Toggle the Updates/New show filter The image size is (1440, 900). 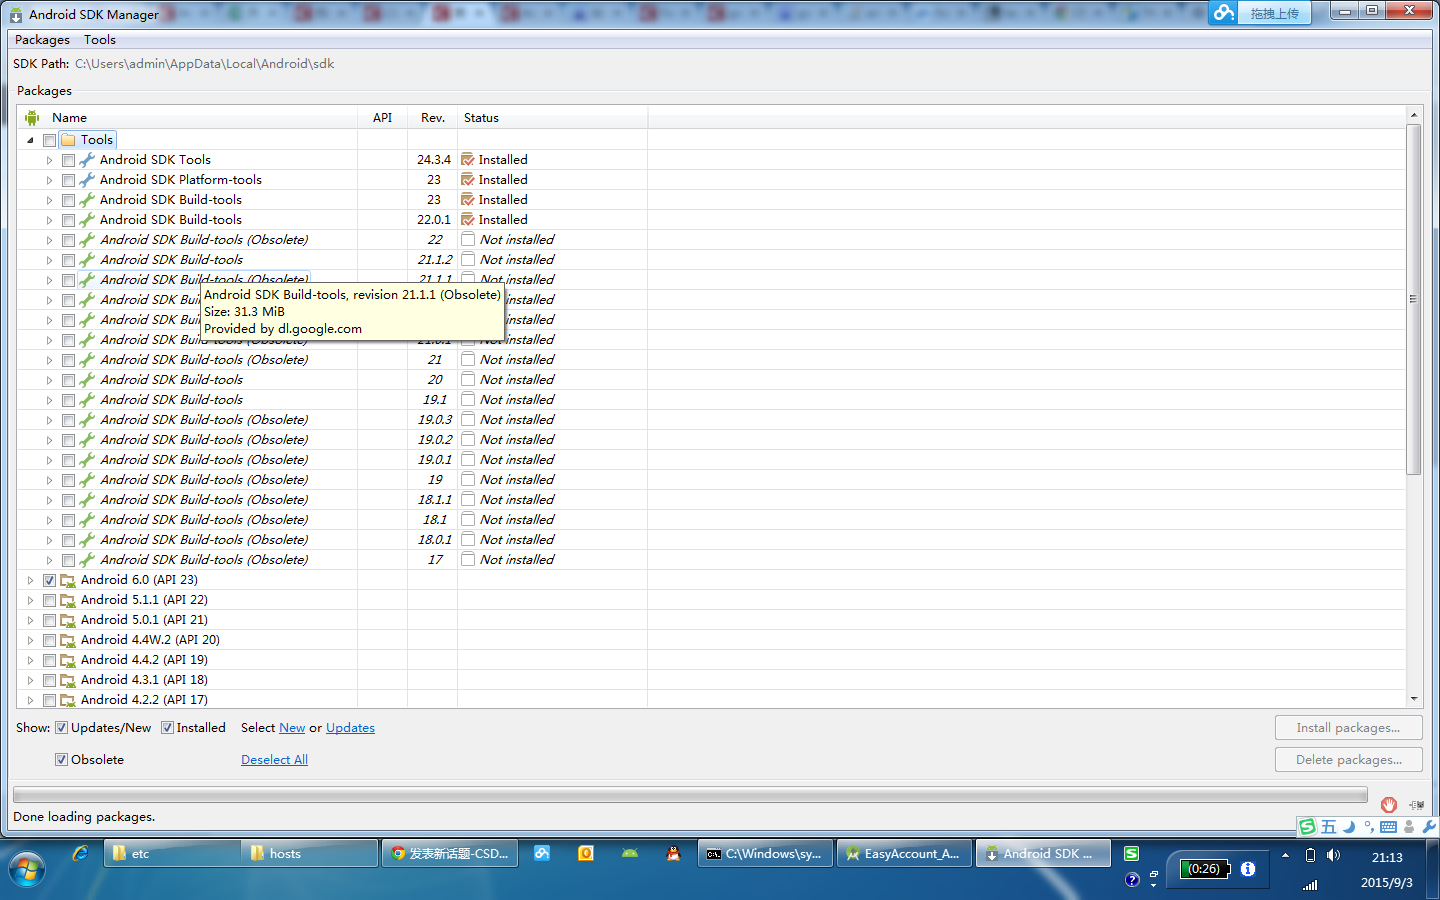[61, 728]
